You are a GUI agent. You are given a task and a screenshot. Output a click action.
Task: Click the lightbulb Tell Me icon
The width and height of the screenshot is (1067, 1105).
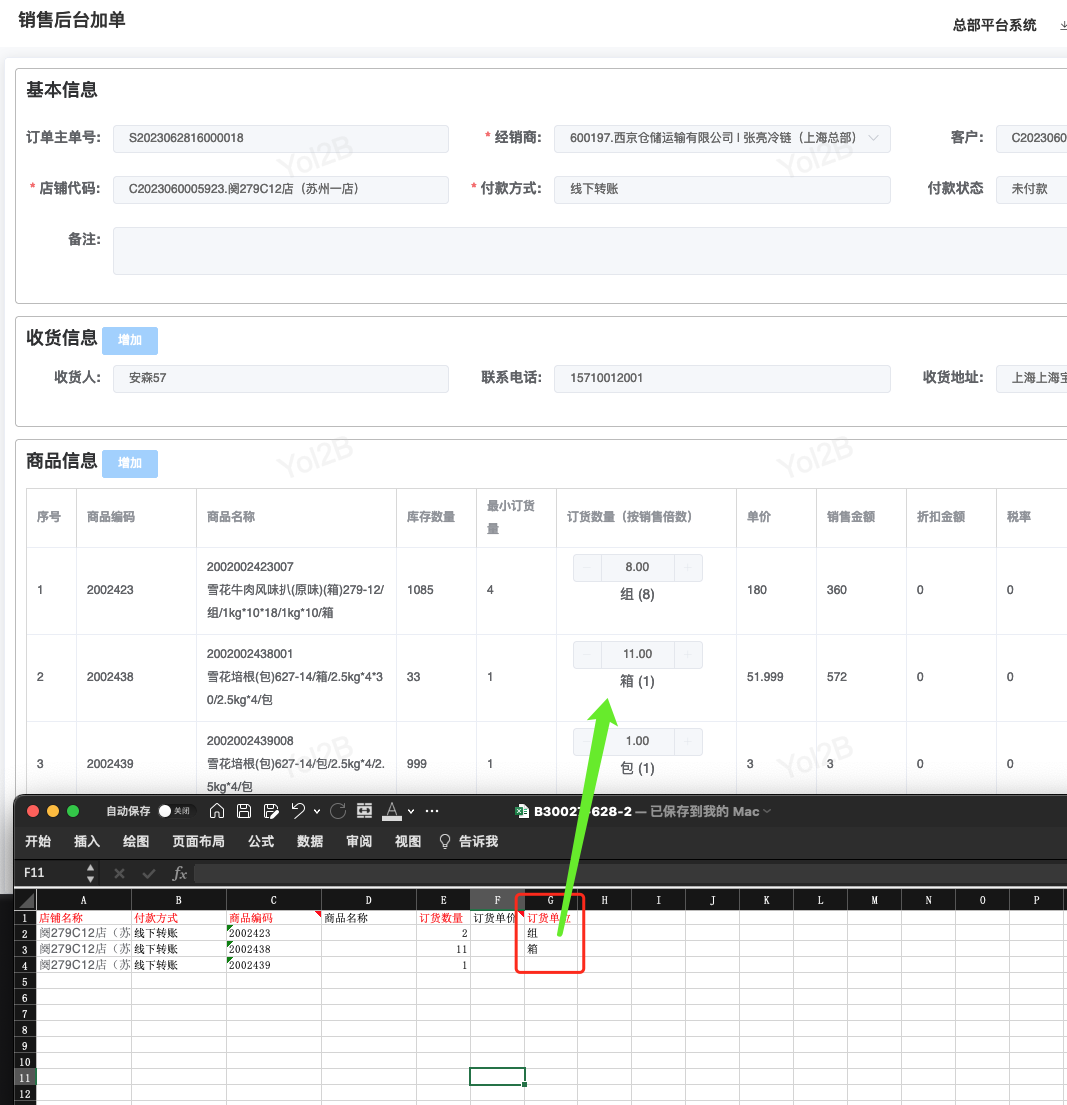point(445,842)
